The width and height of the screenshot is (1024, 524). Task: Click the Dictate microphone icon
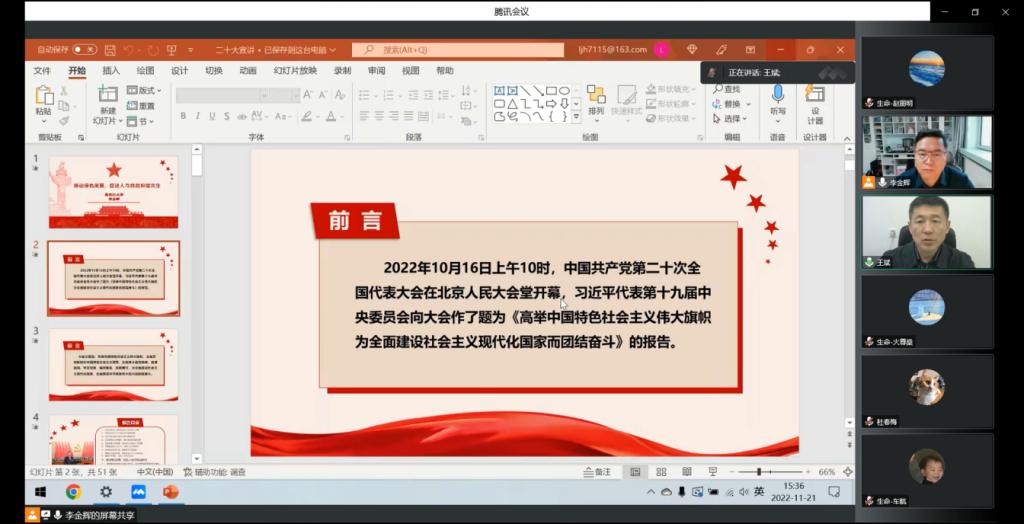tap(777, 95)
